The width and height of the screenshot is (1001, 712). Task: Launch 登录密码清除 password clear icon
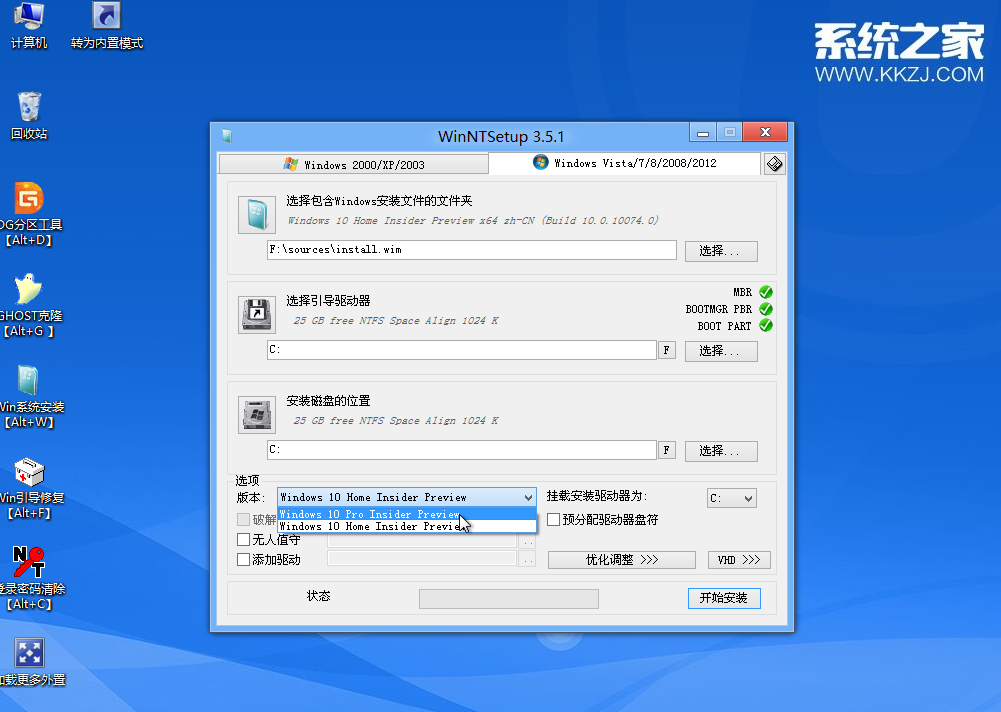click(x=29, y=579)
